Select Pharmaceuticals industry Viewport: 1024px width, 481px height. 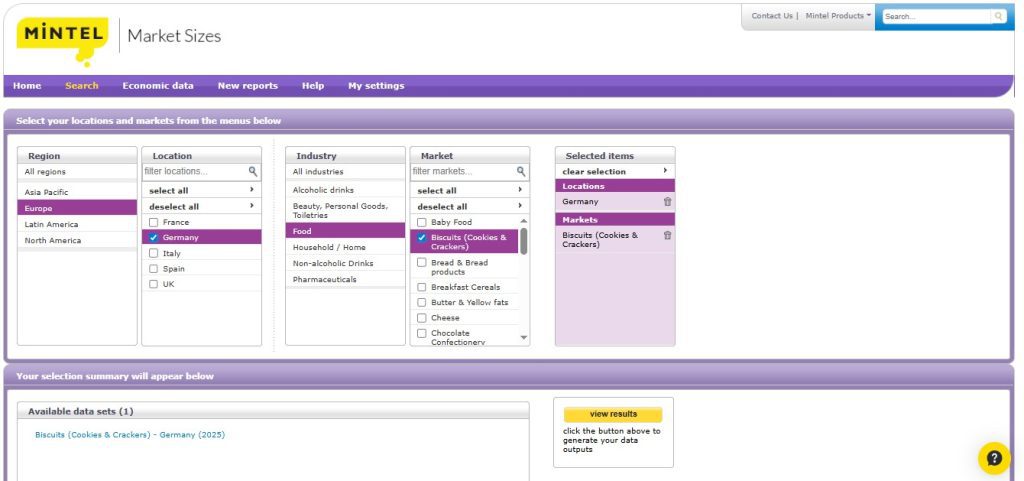345,279
